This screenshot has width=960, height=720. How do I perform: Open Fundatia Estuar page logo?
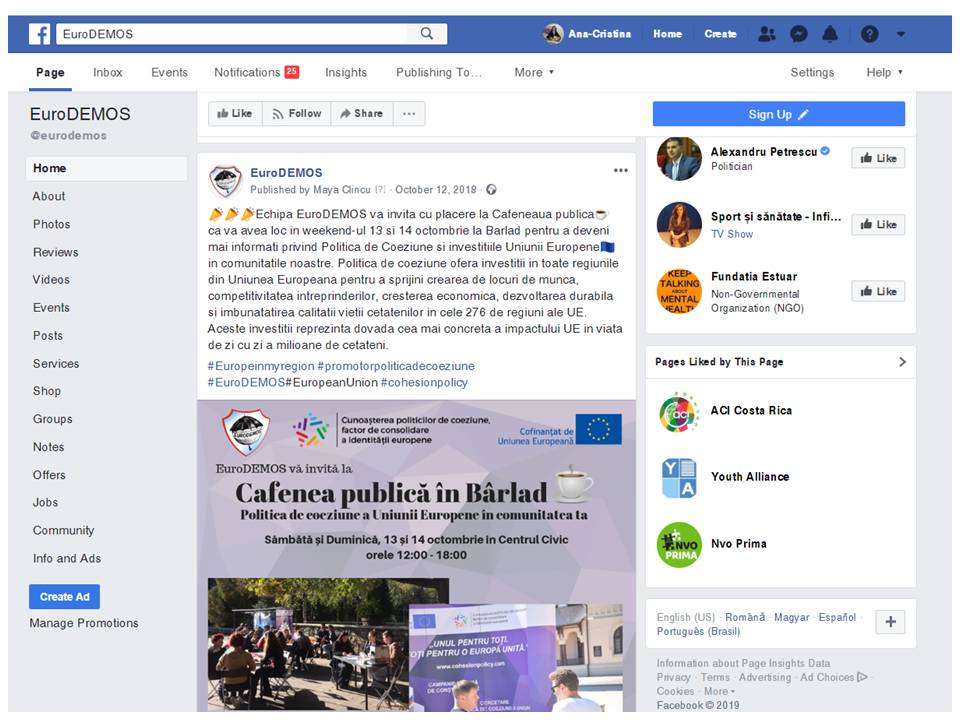pyautogui.click(x=679, y=291)
